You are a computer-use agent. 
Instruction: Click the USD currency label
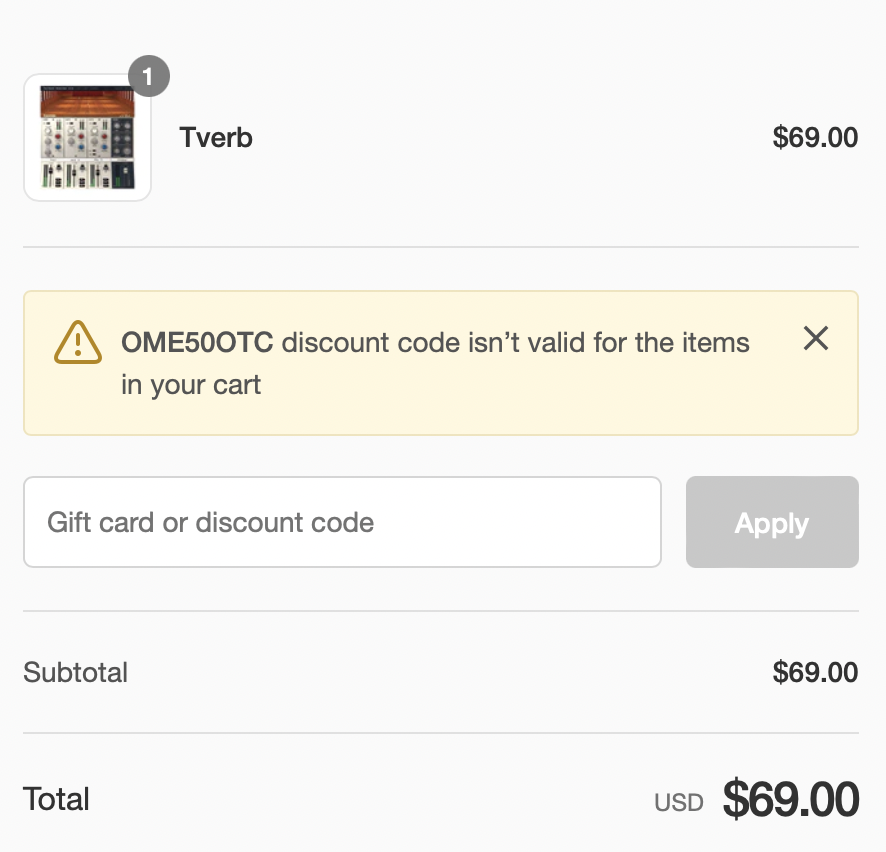(679, 802)
